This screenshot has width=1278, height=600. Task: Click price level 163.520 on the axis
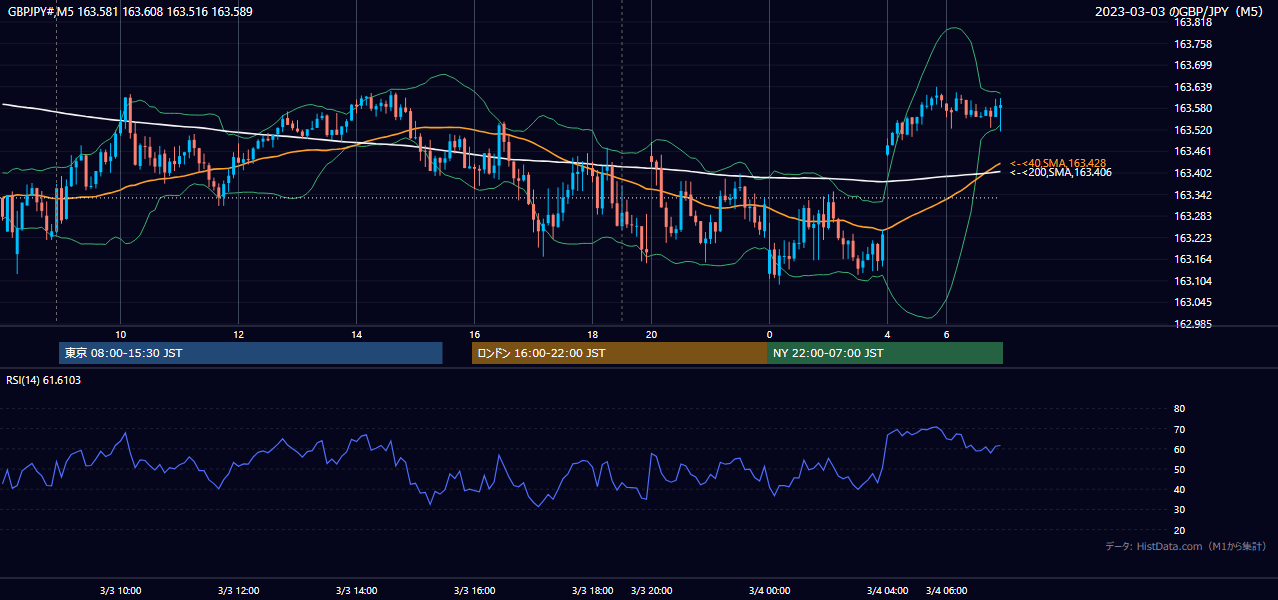pyautogui.click(x=1193, y=130)
